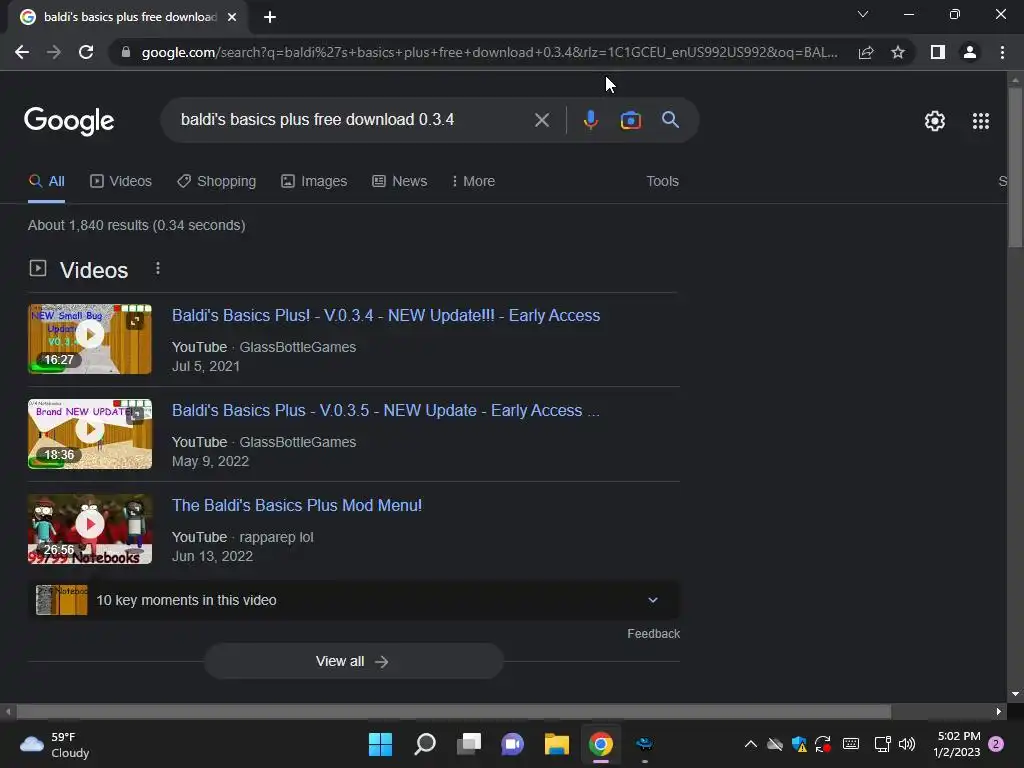
Task: Play the 16:27 video thumbnail
Action: pos(90,339)
